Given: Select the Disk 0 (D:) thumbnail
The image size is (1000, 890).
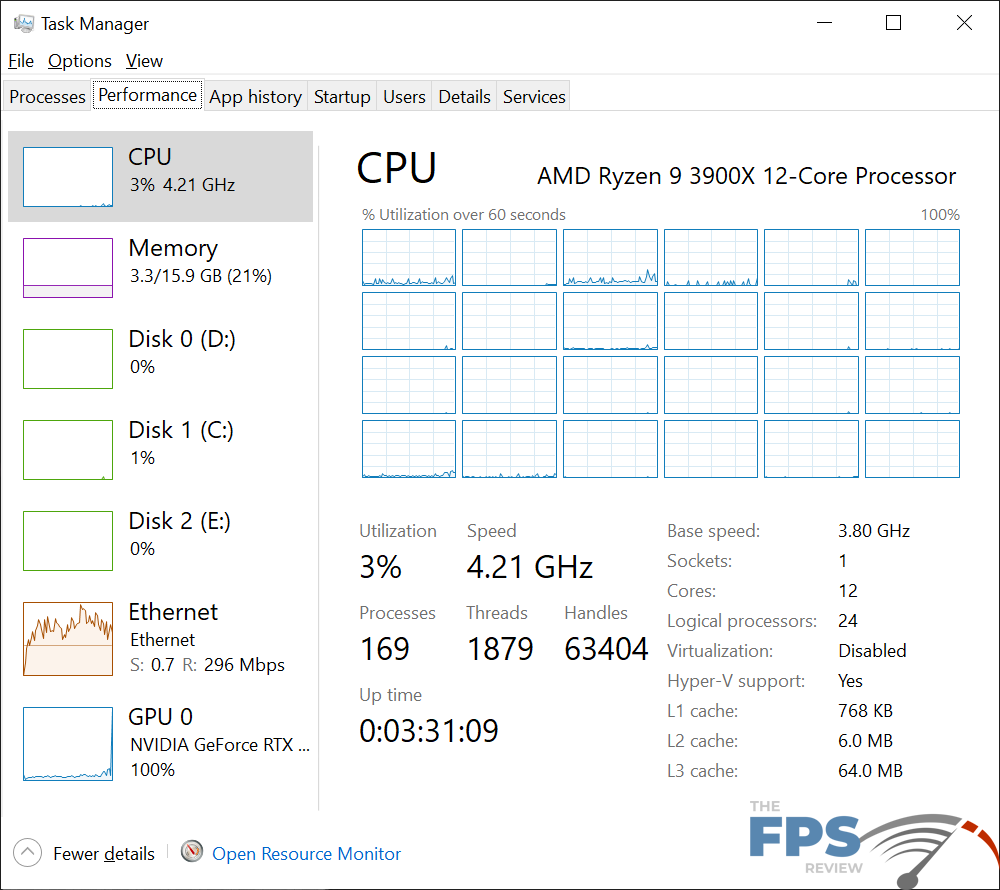Looking at the screenshot, I should coord(68,359).
